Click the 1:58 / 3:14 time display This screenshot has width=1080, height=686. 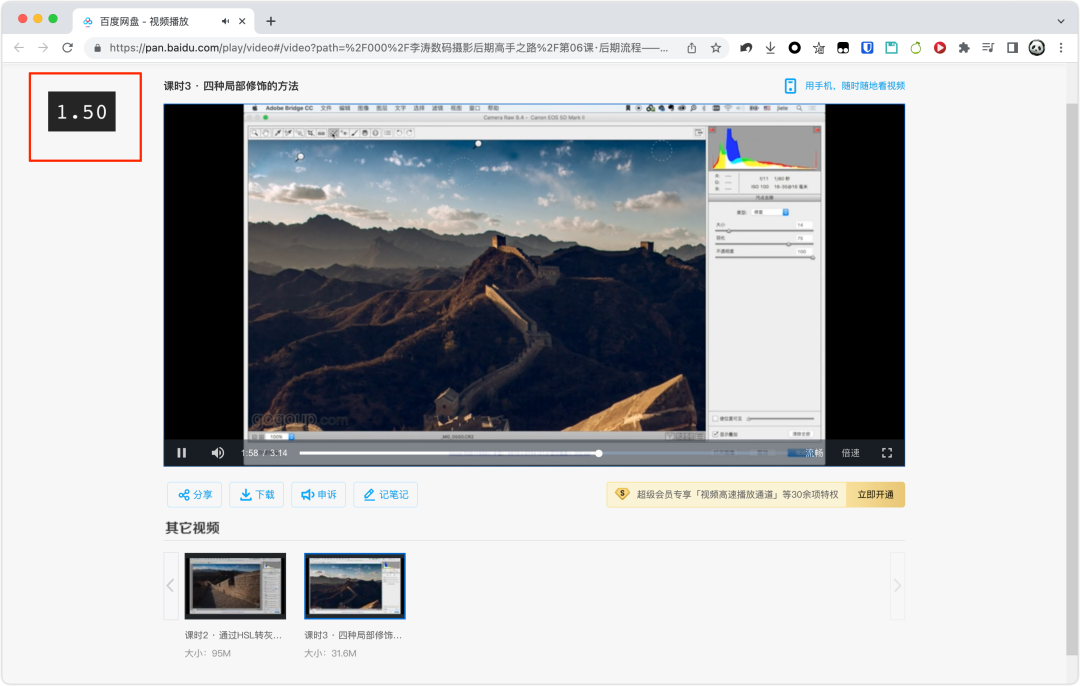click(x=264, y=453)
